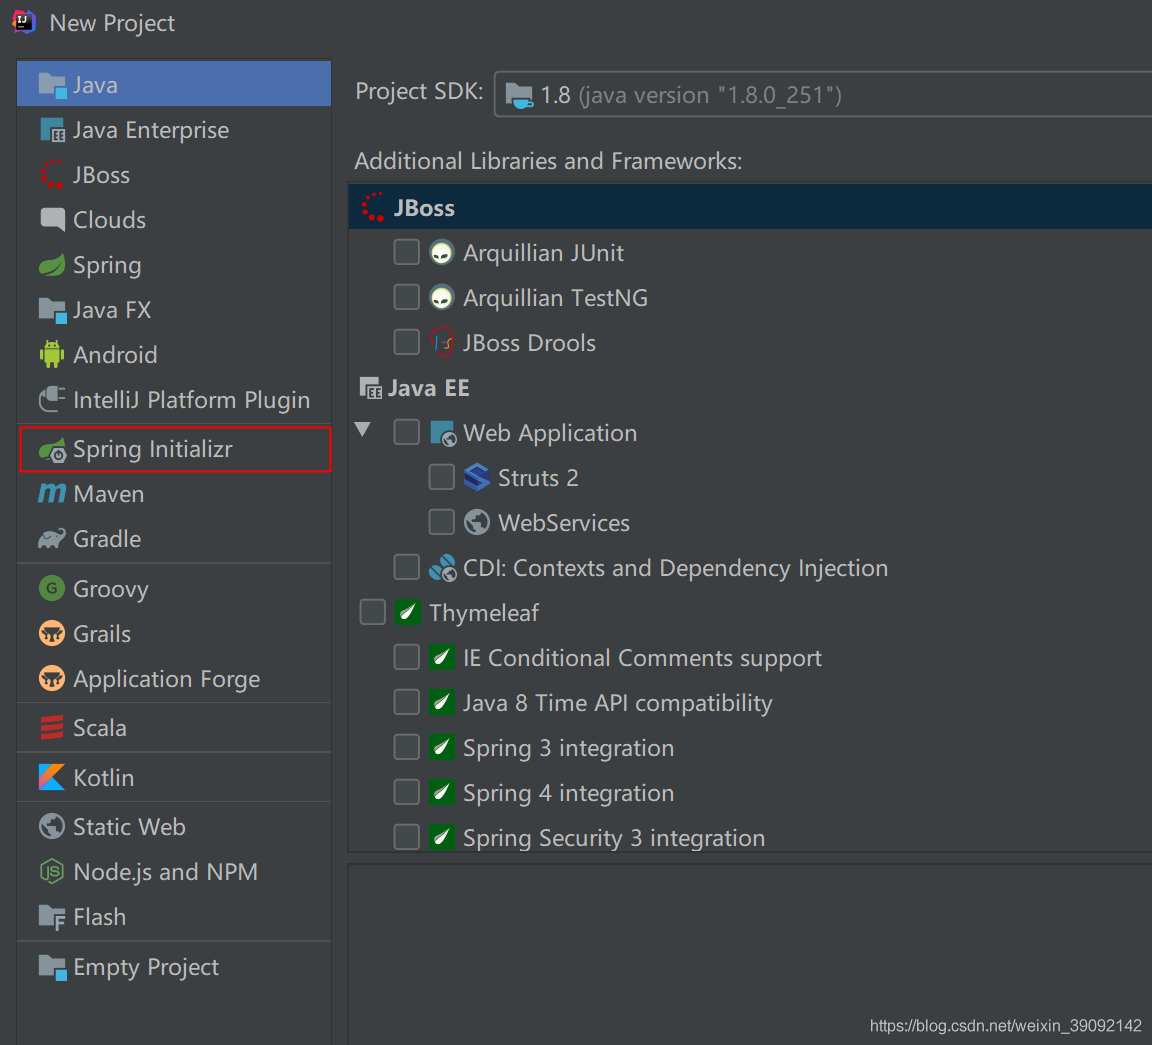1152x1045 pixels.
Task: Choose the Empty Project option
Action: pos(145,967)
